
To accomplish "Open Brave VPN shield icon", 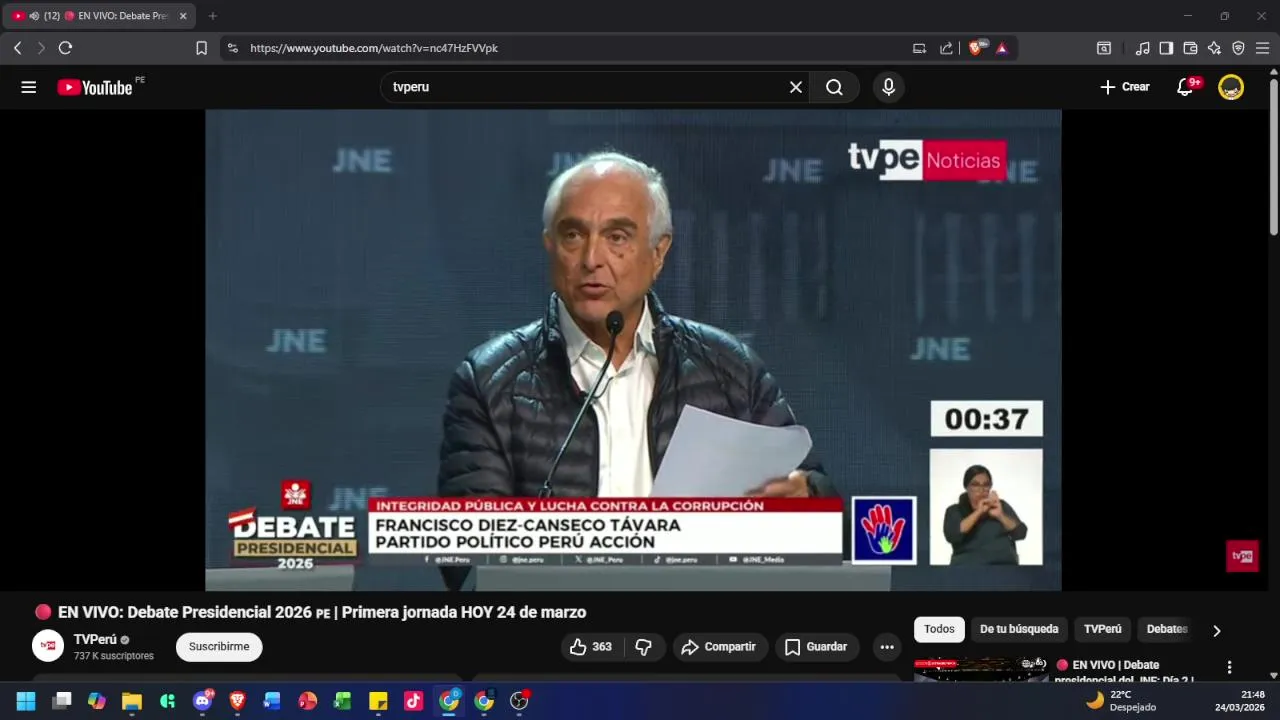I will [1238, 48].
